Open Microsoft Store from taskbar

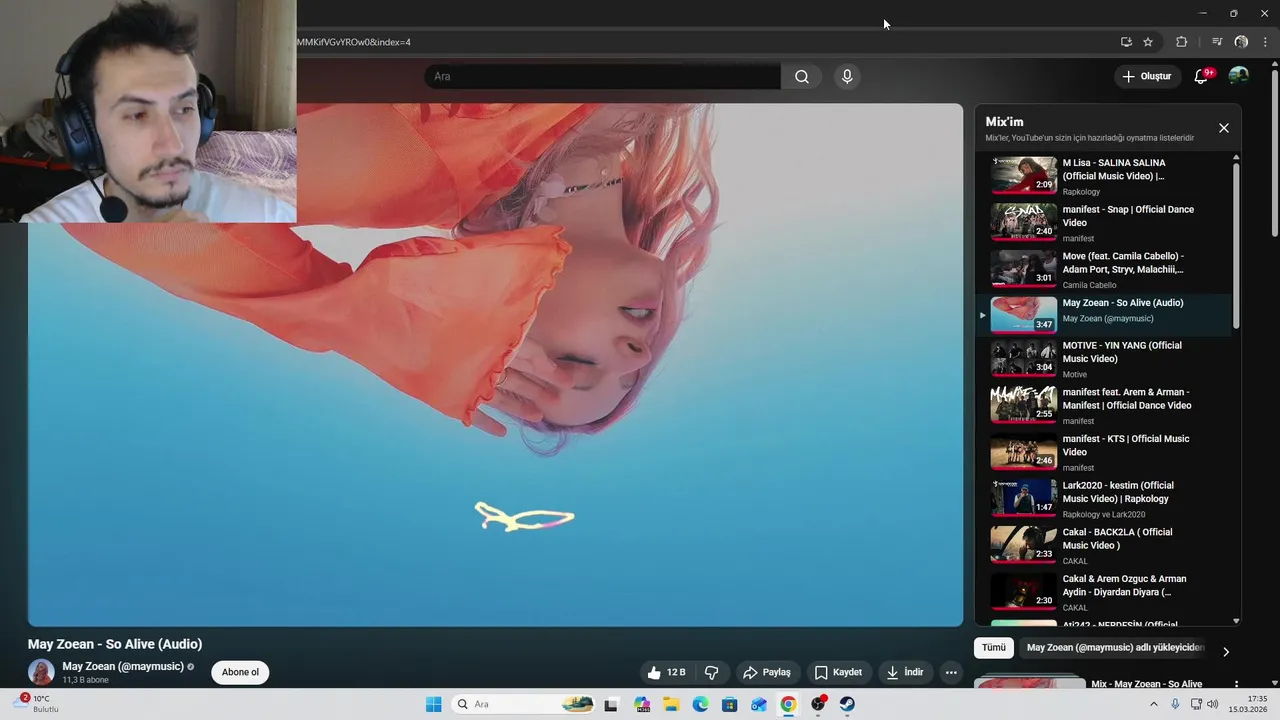(x=730, y=704)
